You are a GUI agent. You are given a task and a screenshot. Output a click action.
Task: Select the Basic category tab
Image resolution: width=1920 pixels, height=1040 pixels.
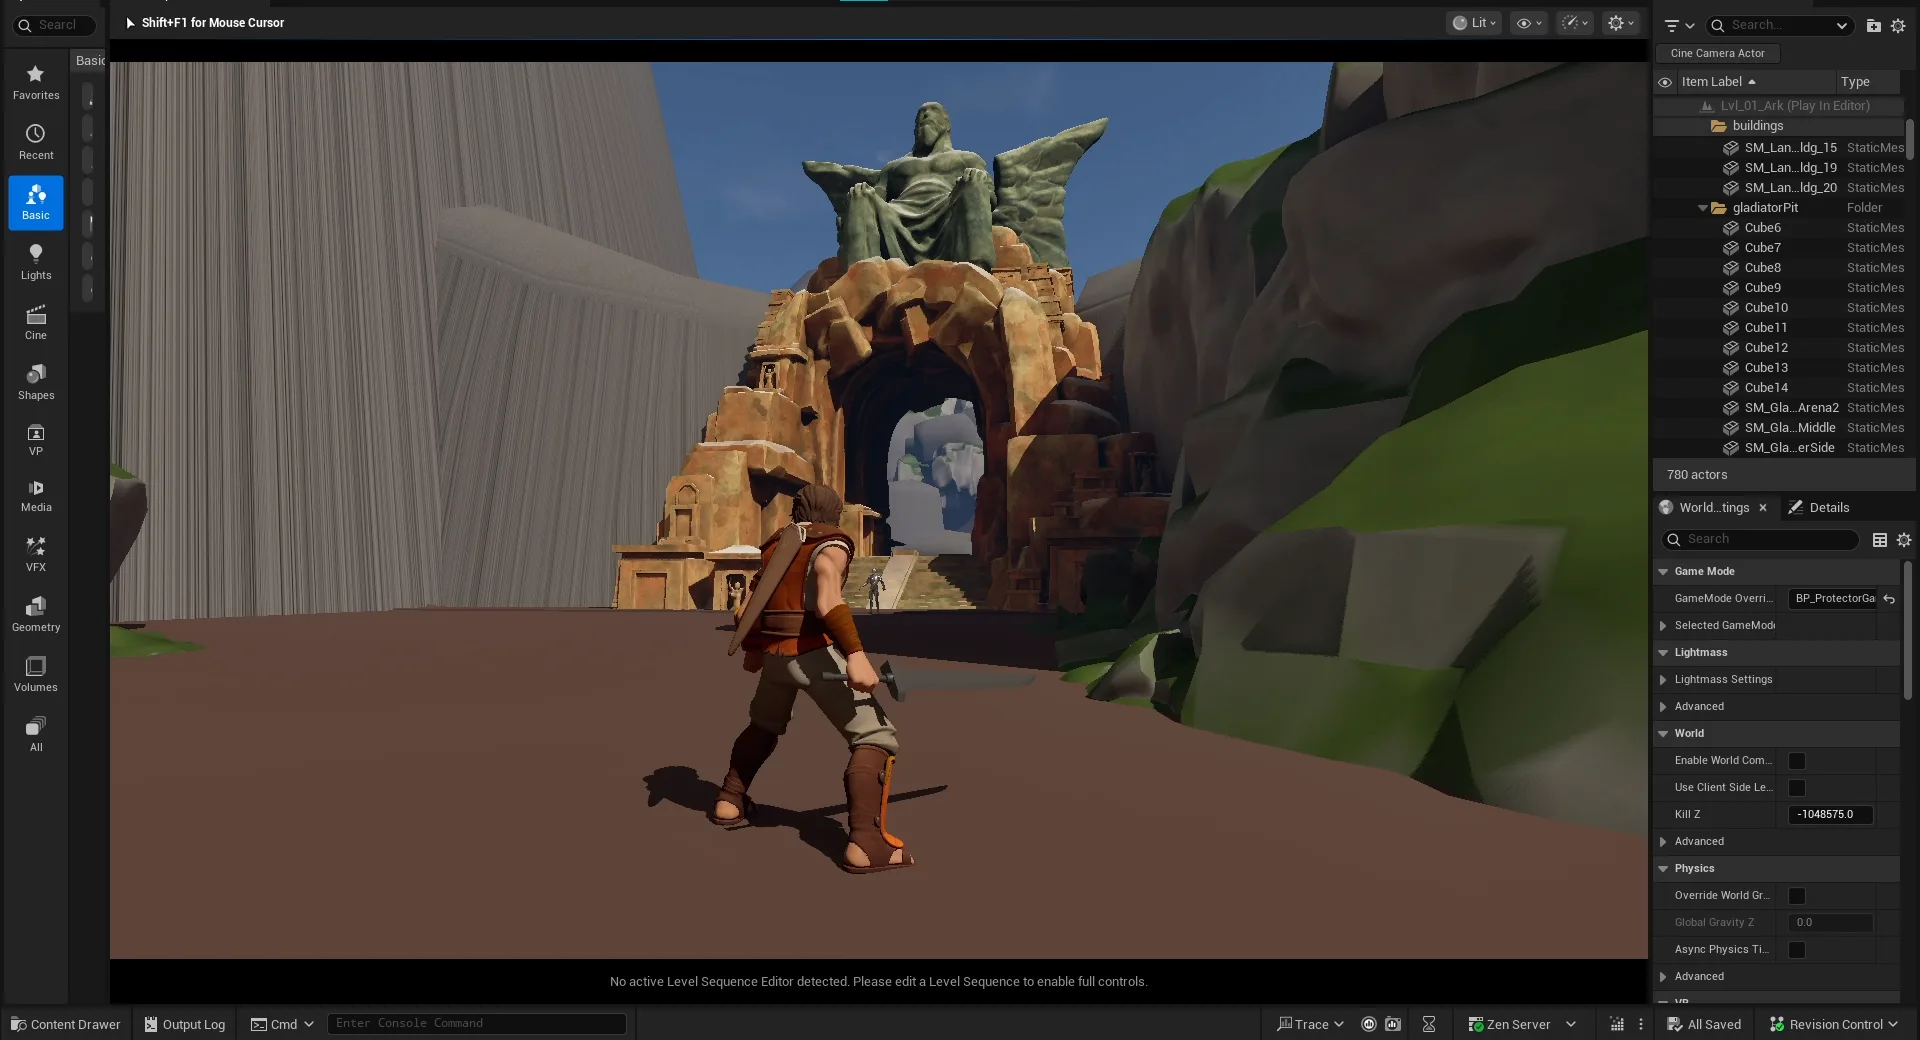tap(36, 203)
